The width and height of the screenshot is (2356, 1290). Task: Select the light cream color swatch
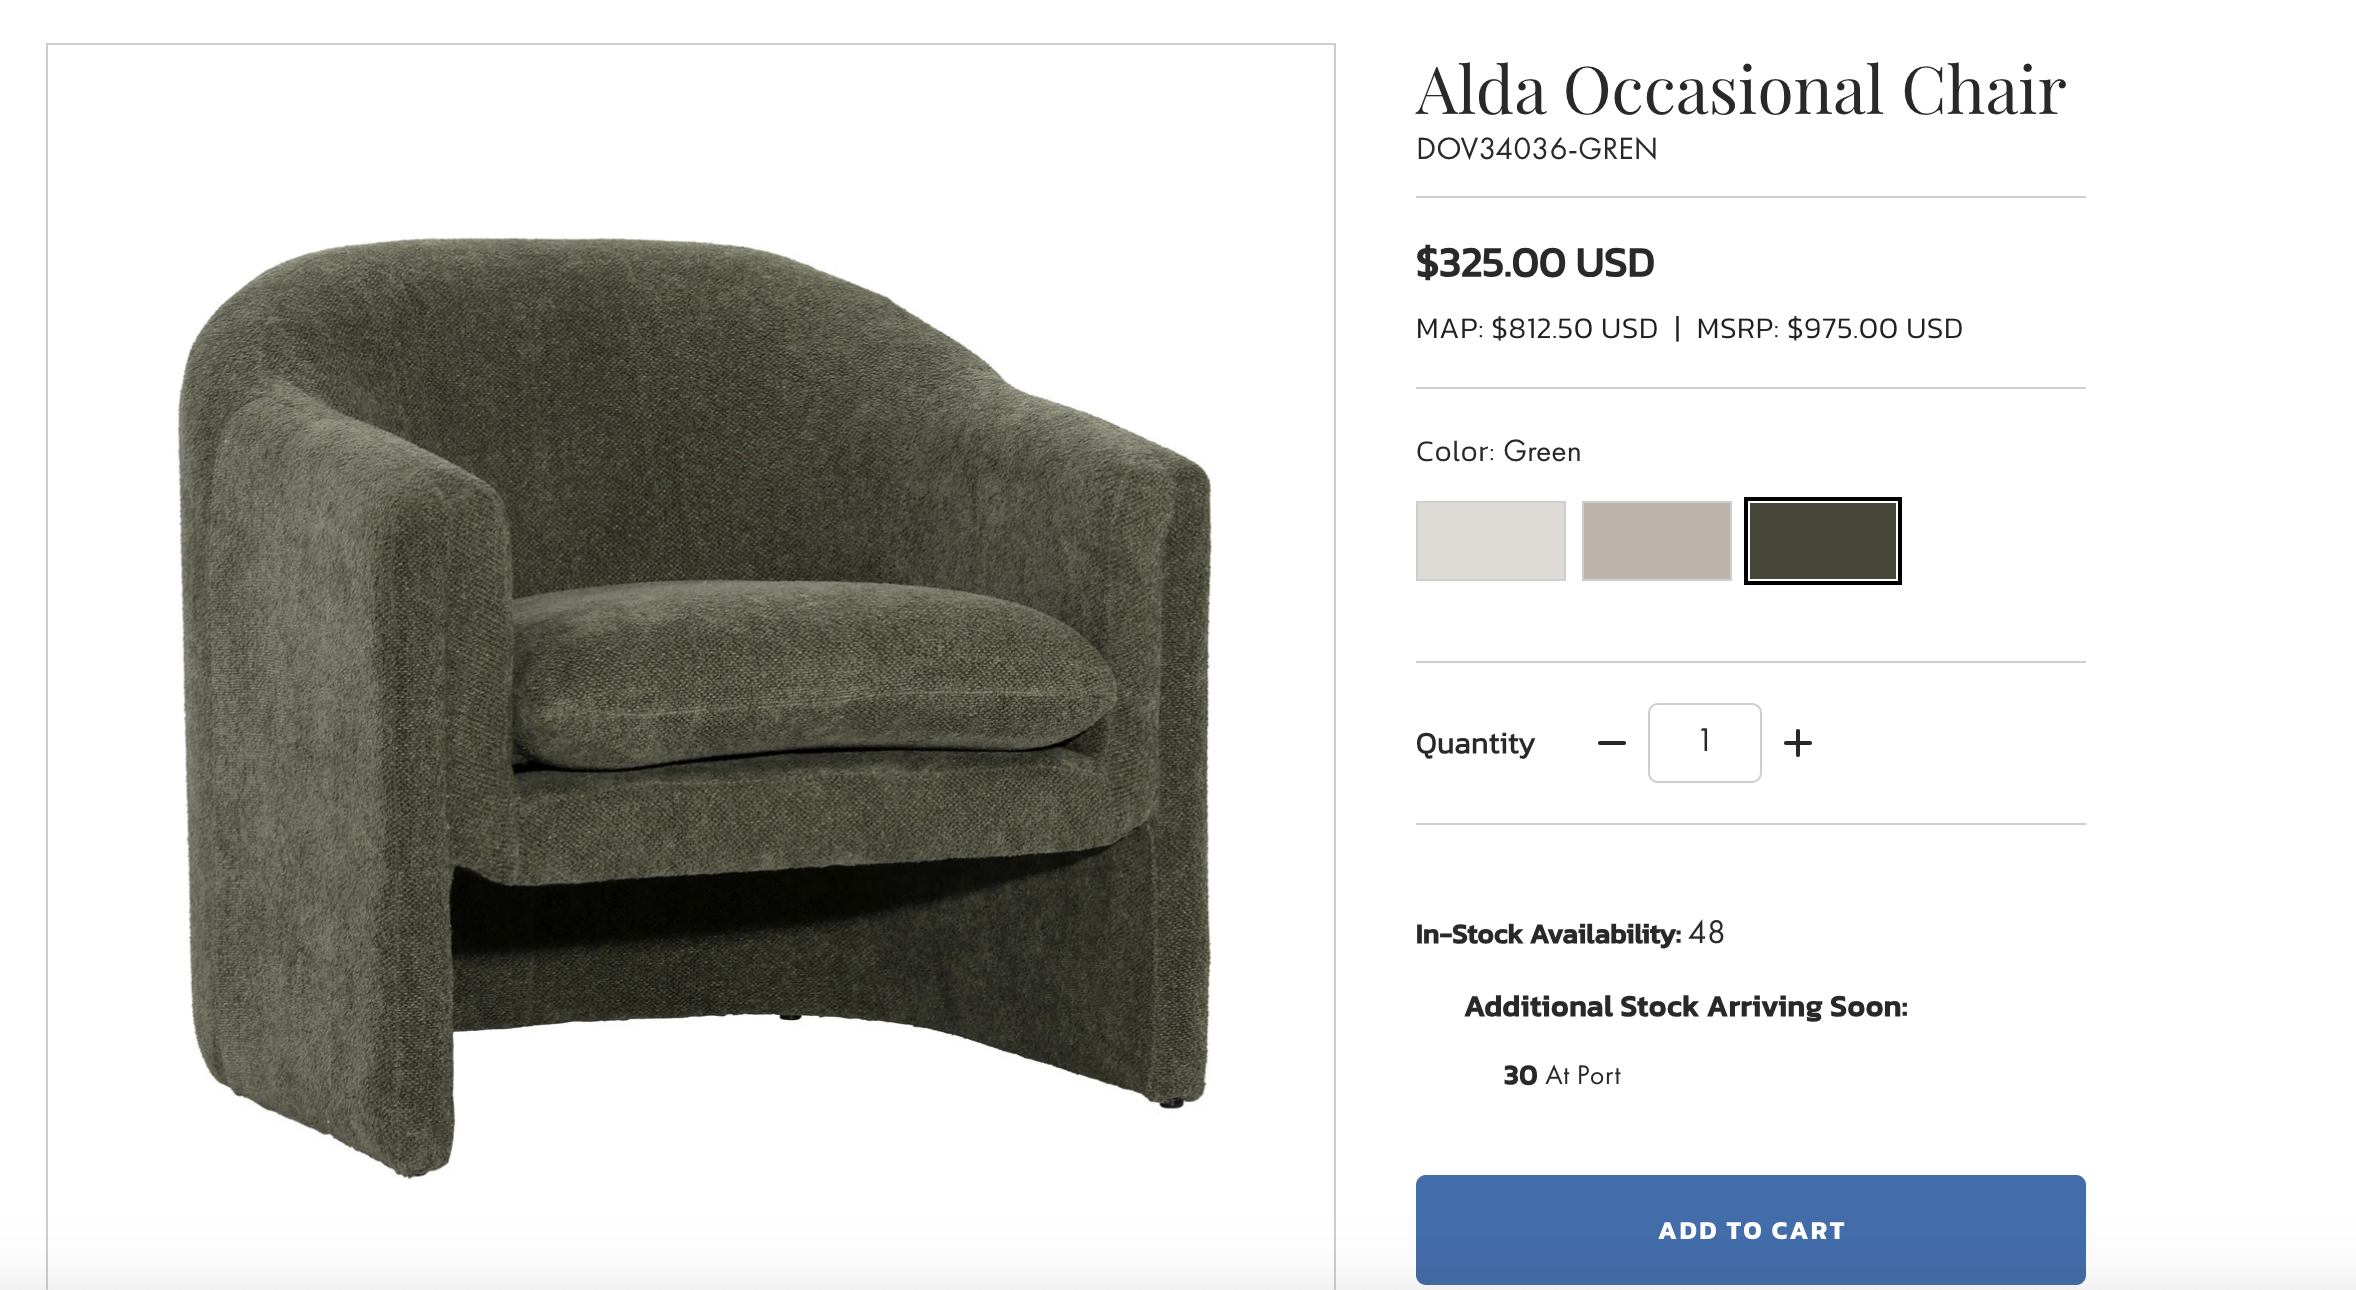pyautogui.click(x=1490, y=541)
